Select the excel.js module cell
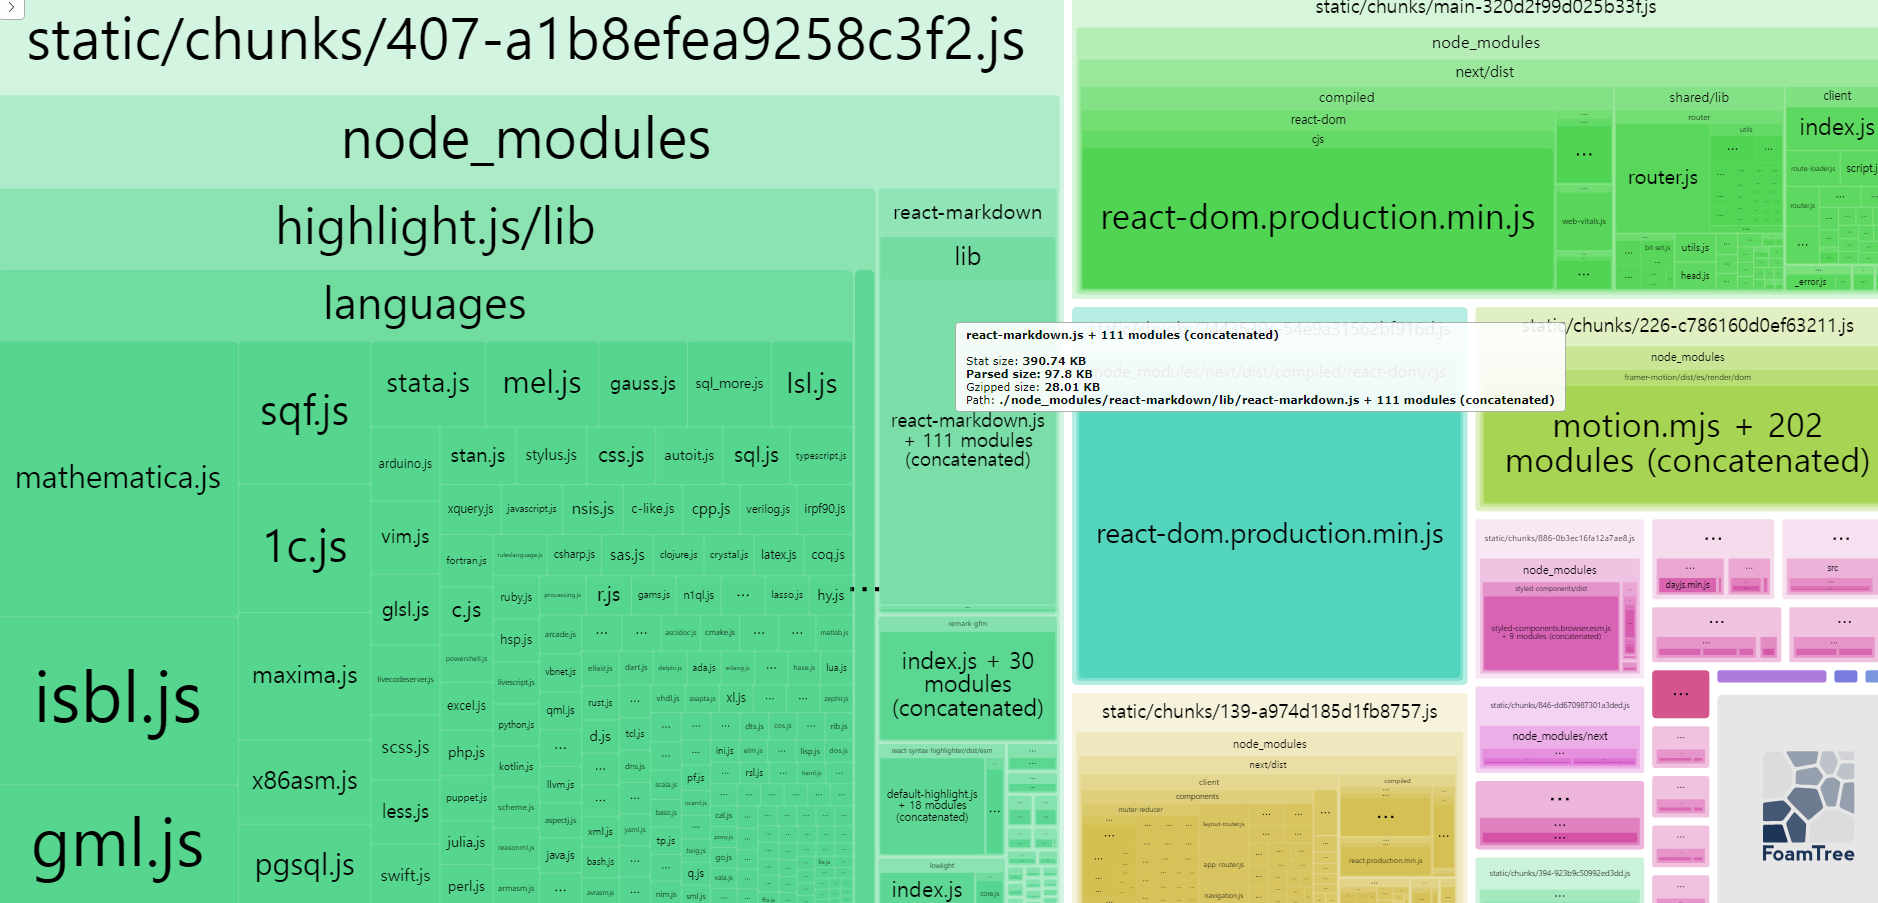 (x=466, y=706)
